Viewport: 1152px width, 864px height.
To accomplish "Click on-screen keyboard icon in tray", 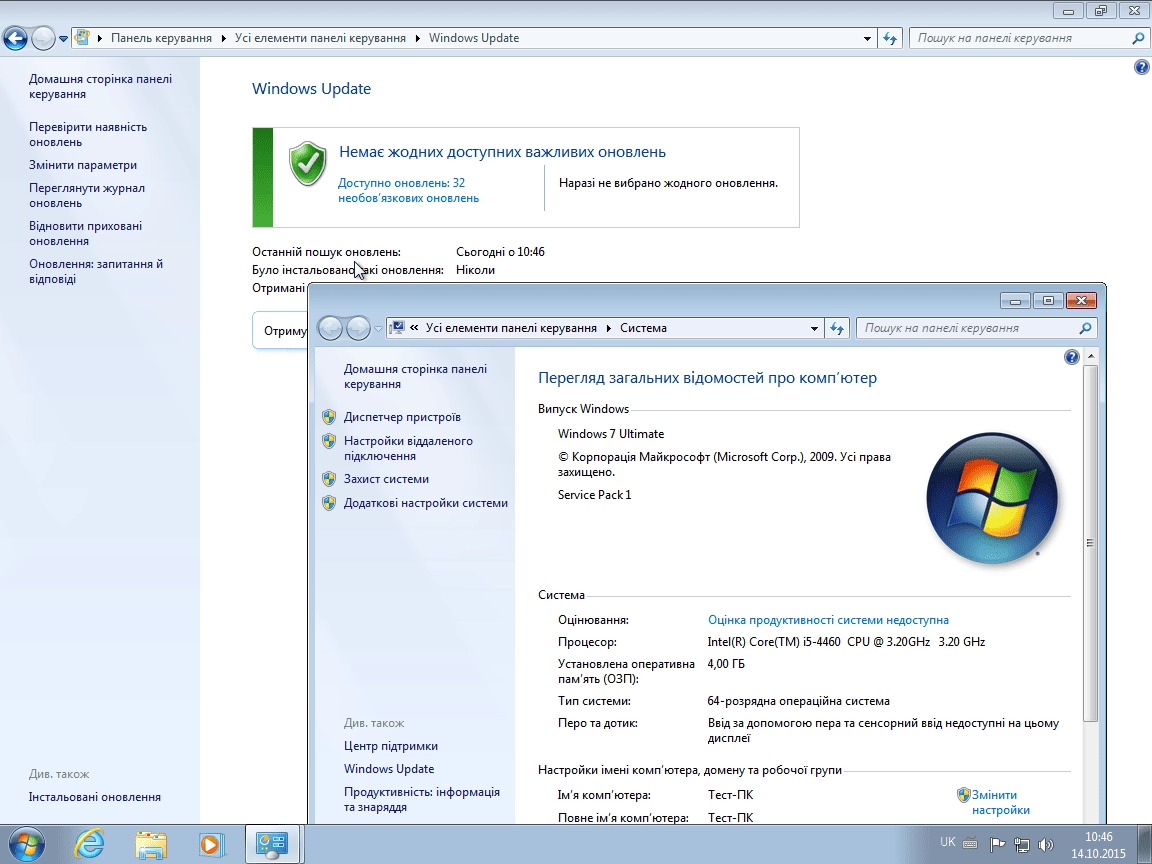I will [970, 844].
